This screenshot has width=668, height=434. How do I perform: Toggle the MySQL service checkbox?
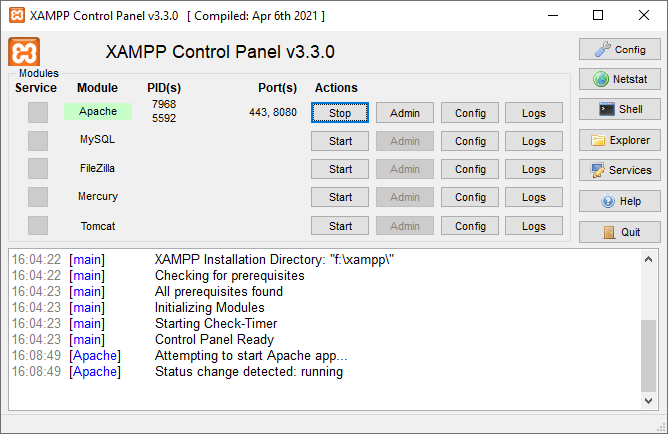(x=38, y=141)
